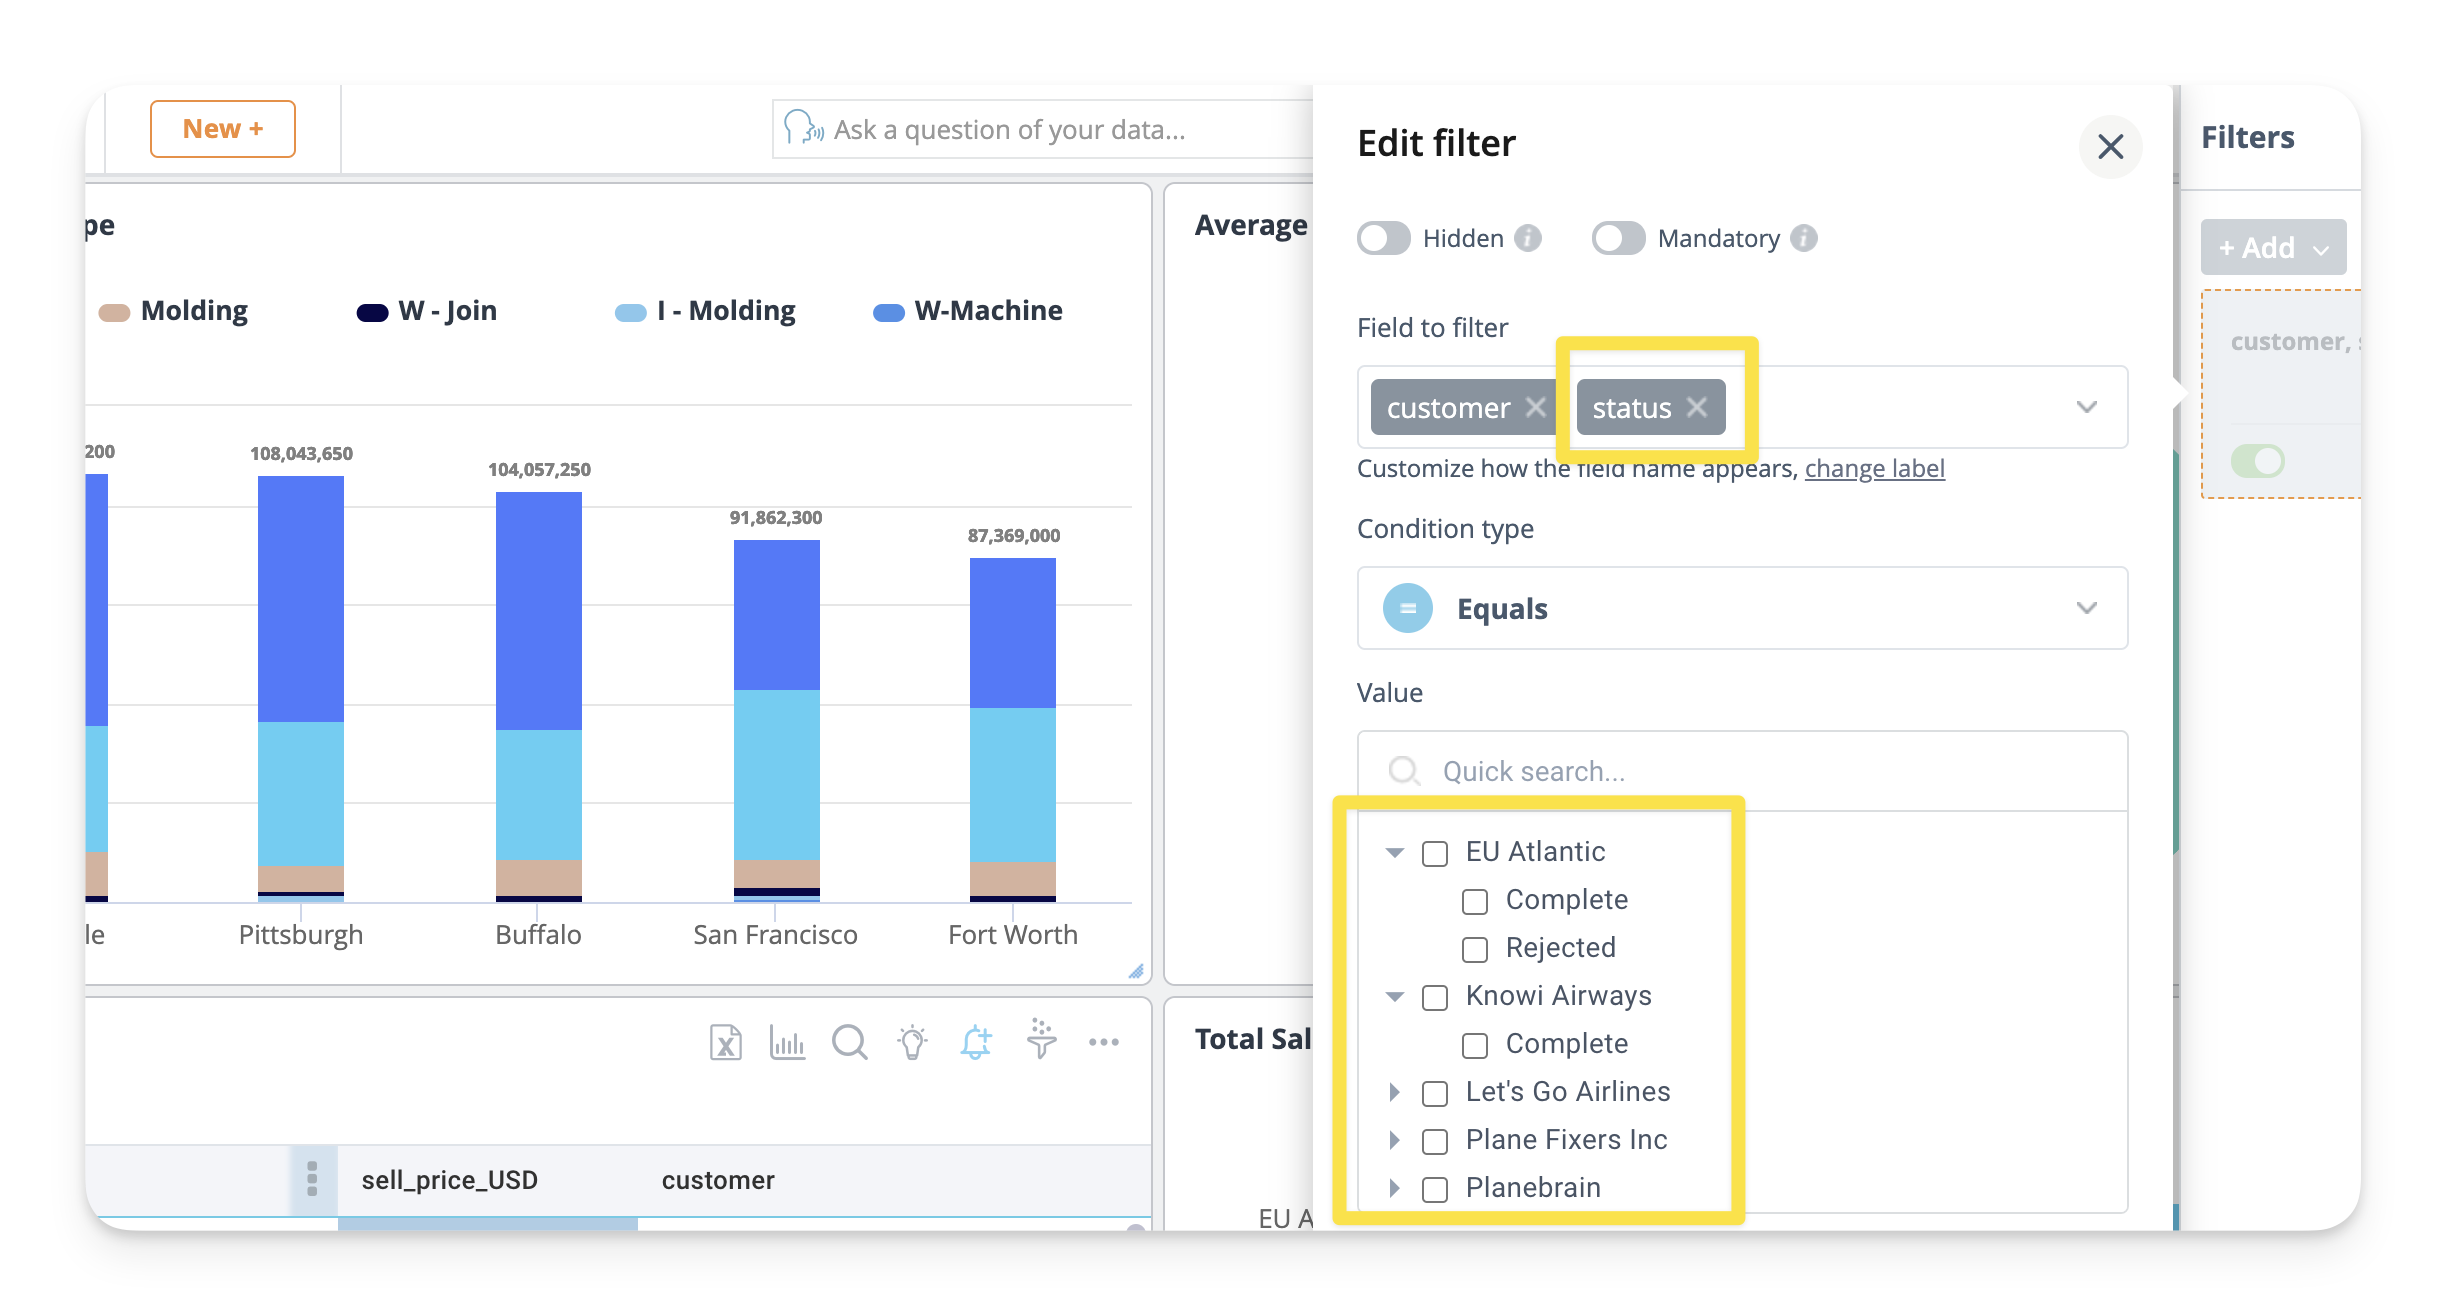Viewport: 2446px width, 1316px height.
Task: Check the EU Atlantic checkbox
Action: [1435, 853]
